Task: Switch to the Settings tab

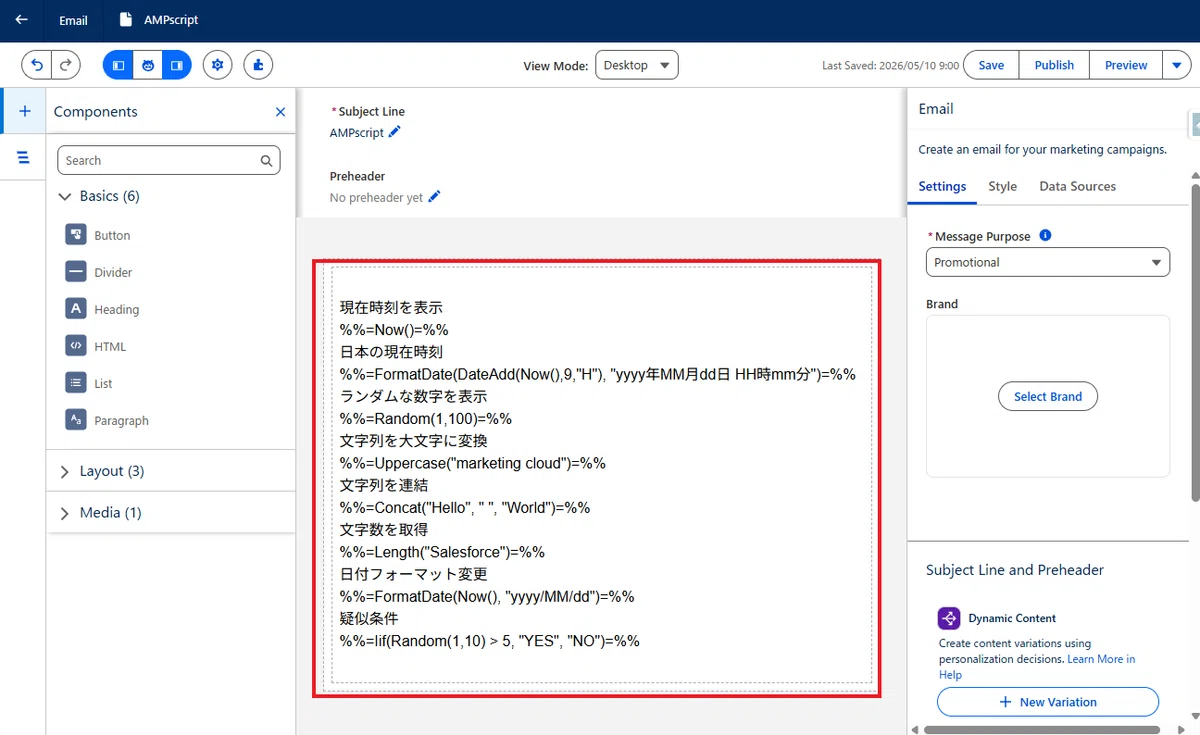Action: (942, 186)
